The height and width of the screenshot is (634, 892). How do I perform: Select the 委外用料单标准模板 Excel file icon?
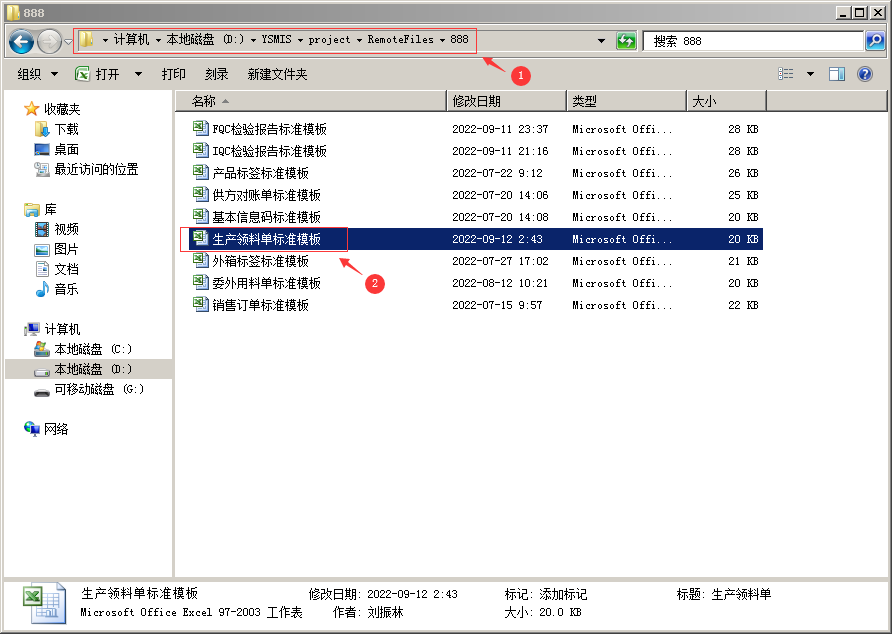point(200,282)
